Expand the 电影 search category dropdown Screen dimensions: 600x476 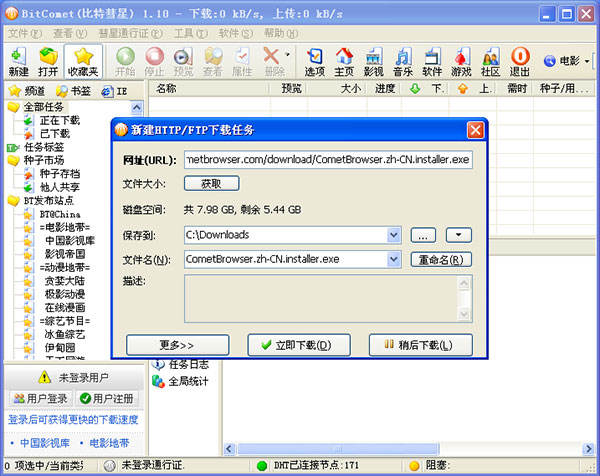tap(587, 61)
